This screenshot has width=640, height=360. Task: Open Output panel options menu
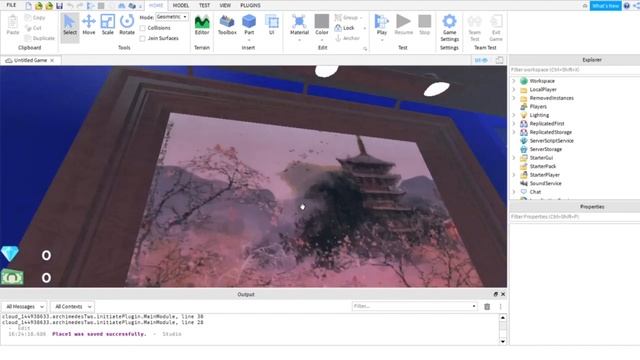[x=500, y=307]
